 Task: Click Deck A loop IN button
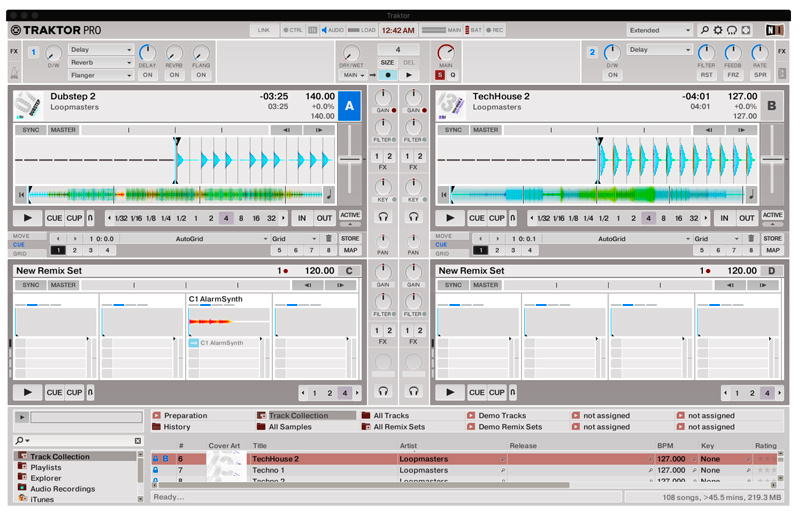click(x=302, y=218)
